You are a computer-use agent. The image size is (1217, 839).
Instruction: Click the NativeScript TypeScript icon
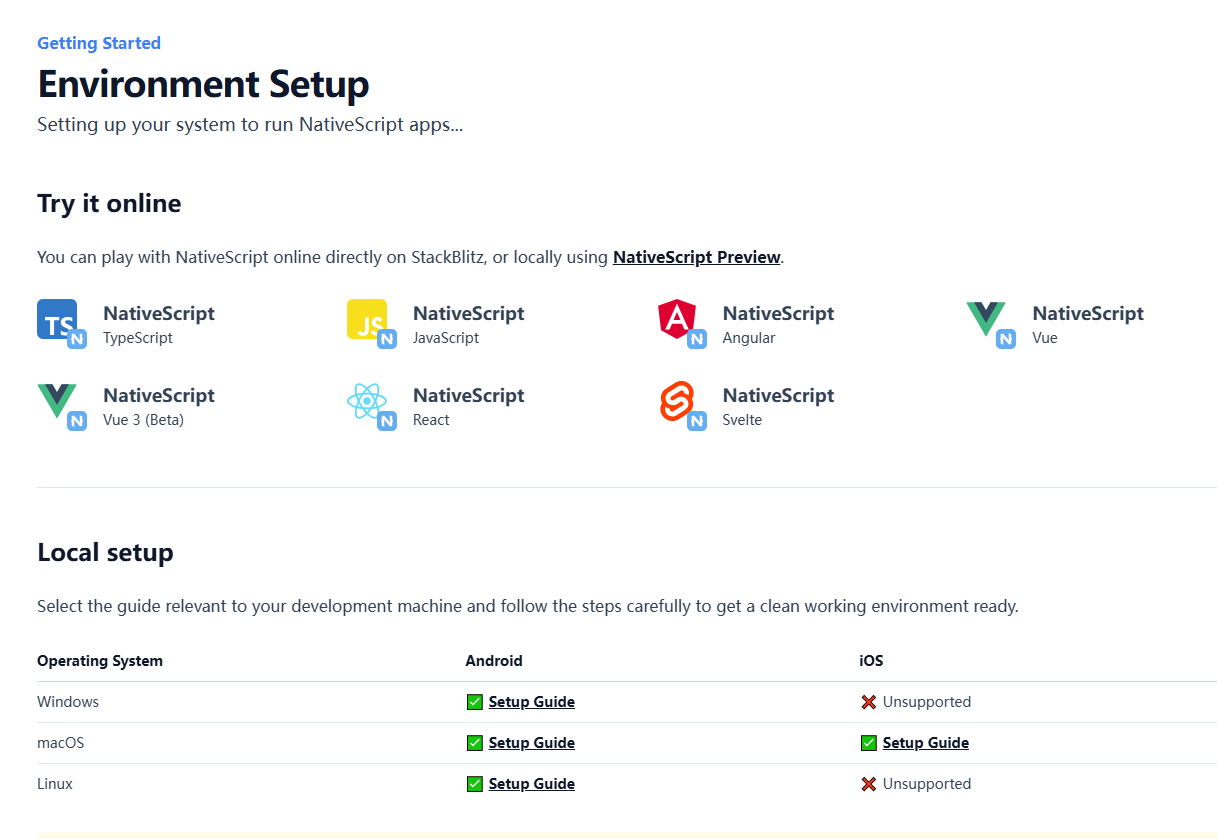point(58,320)
